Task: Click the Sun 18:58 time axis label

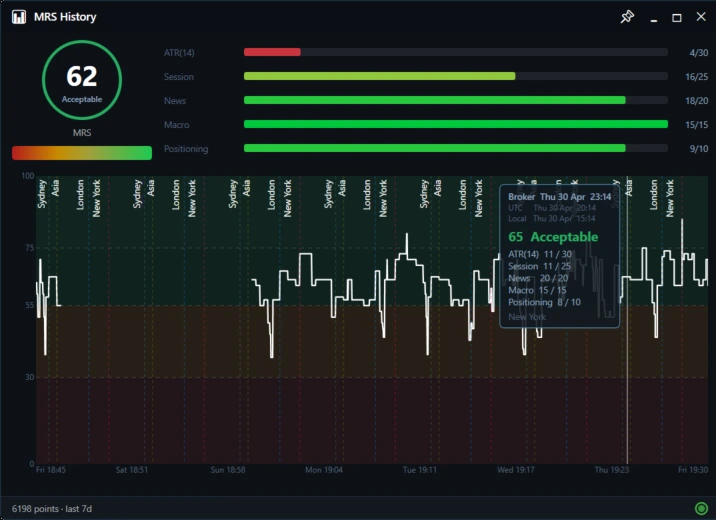Action: (227, 470)
